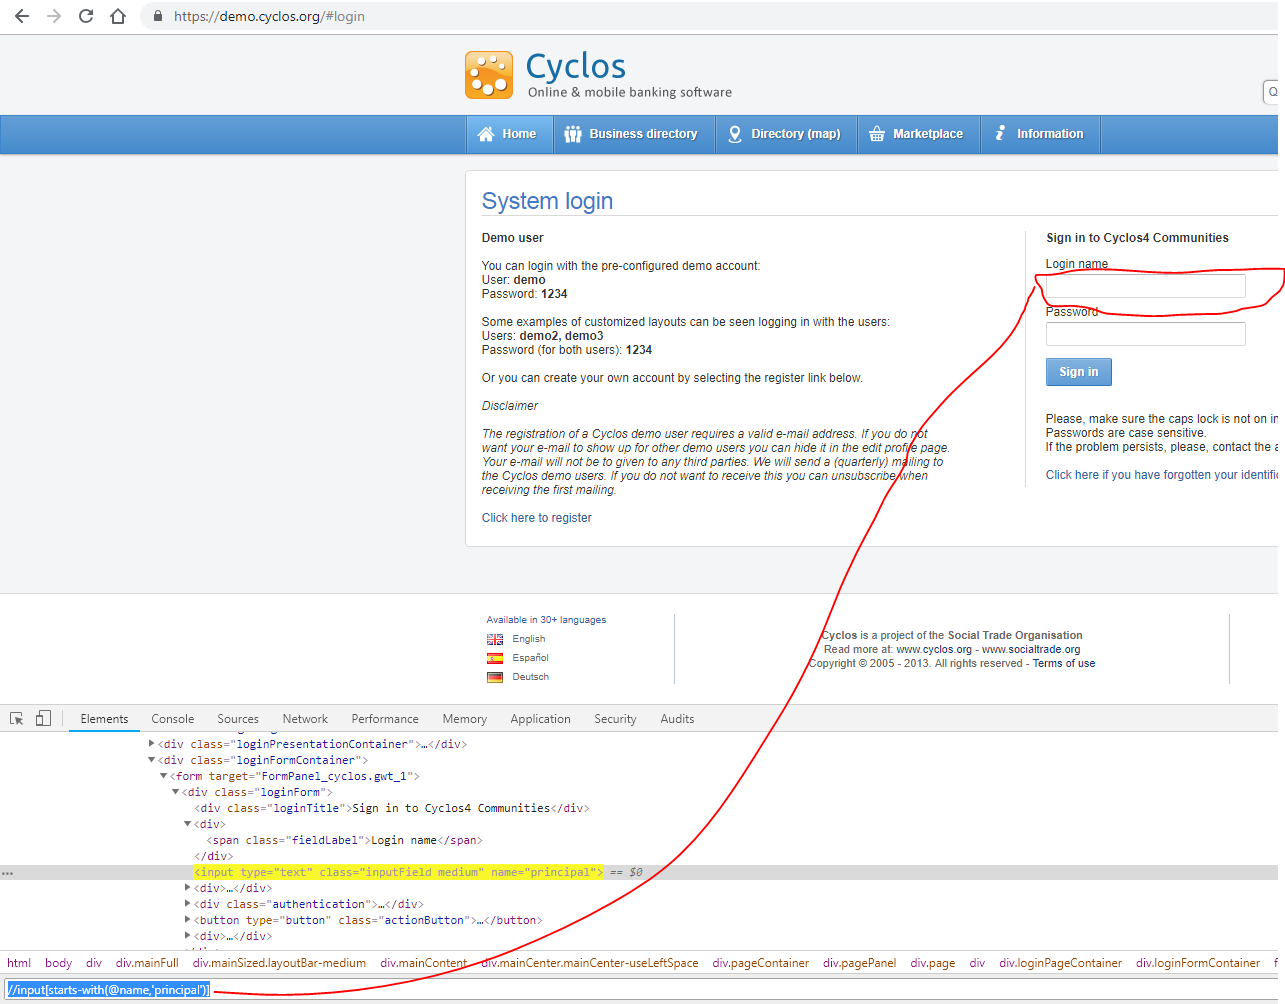Switch to DevTools Network tab

coord(305,719)
